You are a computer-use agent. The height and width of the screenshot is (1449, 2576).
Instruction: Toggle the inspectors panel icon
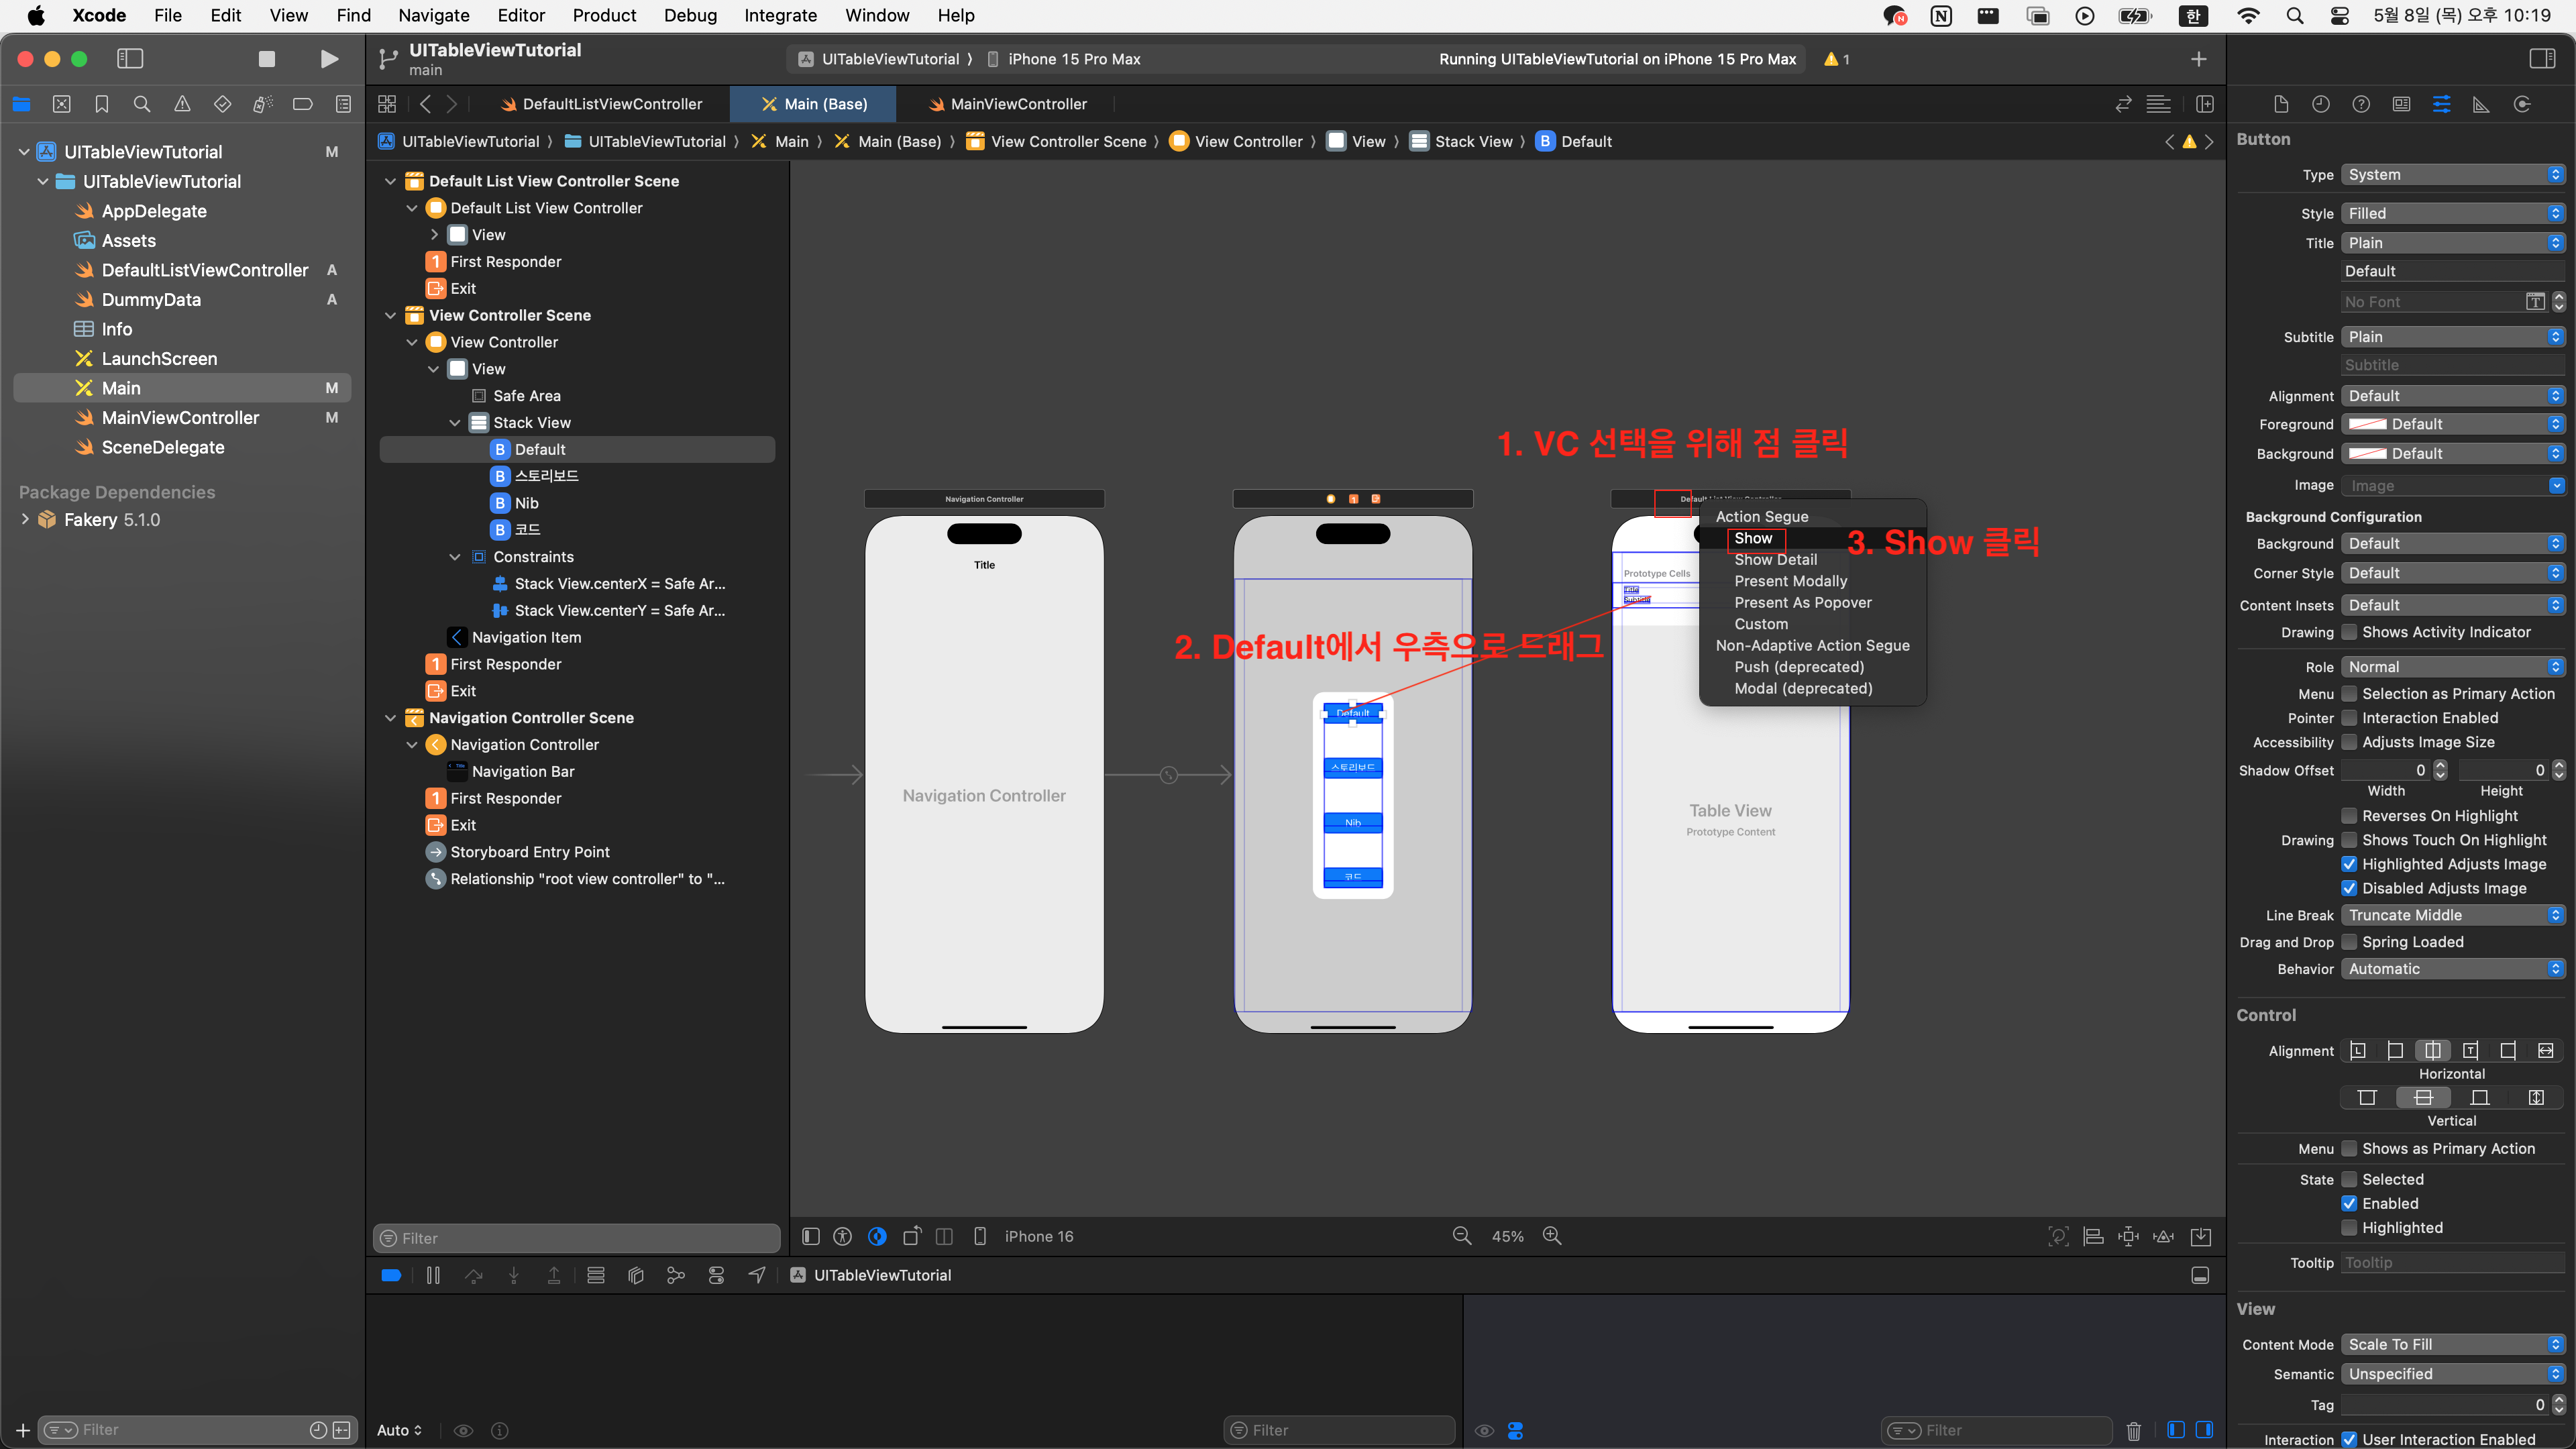click(x=2542, y=59)
